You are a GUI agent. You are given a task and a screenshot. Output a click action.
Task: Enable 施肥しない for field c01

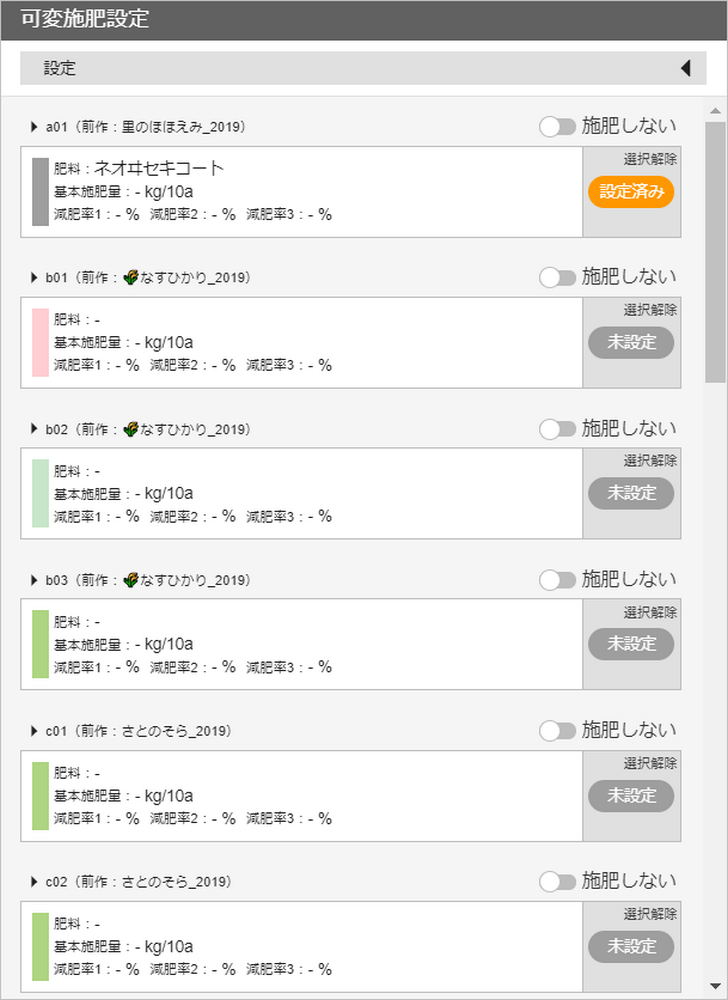[557, 731]
